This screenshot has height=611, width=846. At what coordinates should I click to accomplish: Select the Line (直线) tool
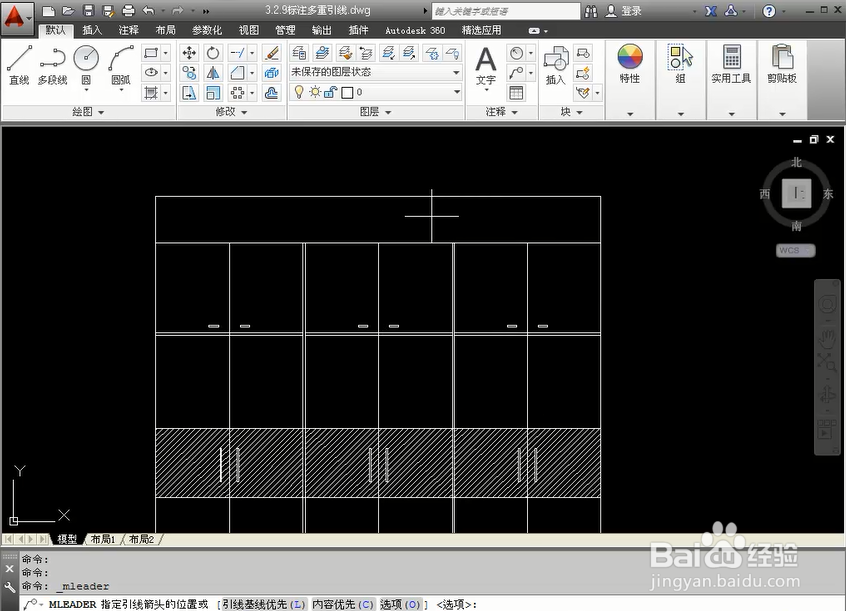coord(19,65)
